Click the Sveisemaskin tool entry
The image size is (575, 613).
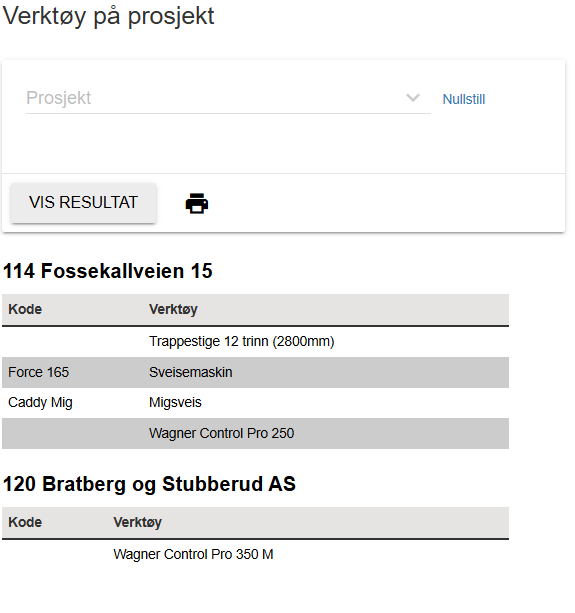(x=190, y=372)
